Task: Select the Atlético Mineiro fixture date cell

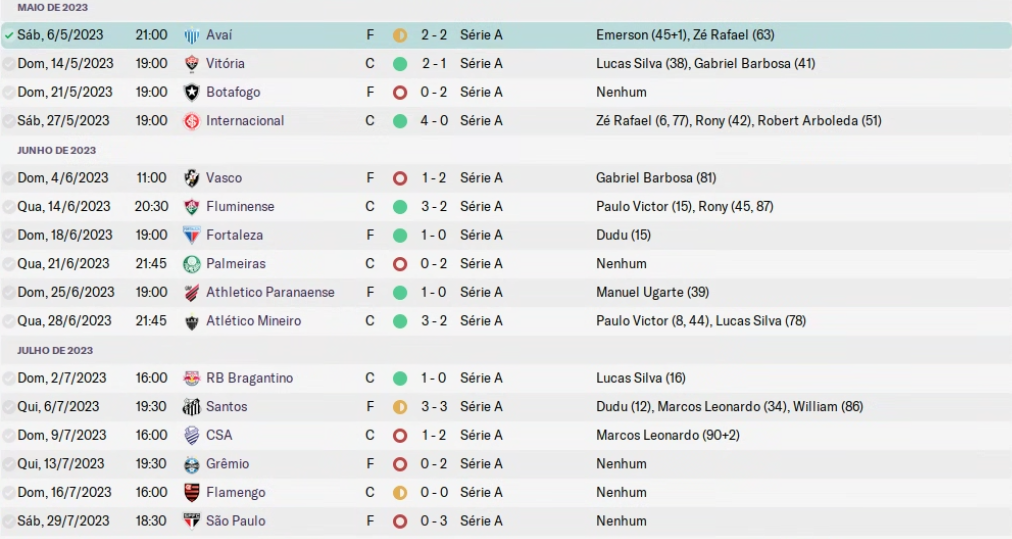Action: (65, 321)
